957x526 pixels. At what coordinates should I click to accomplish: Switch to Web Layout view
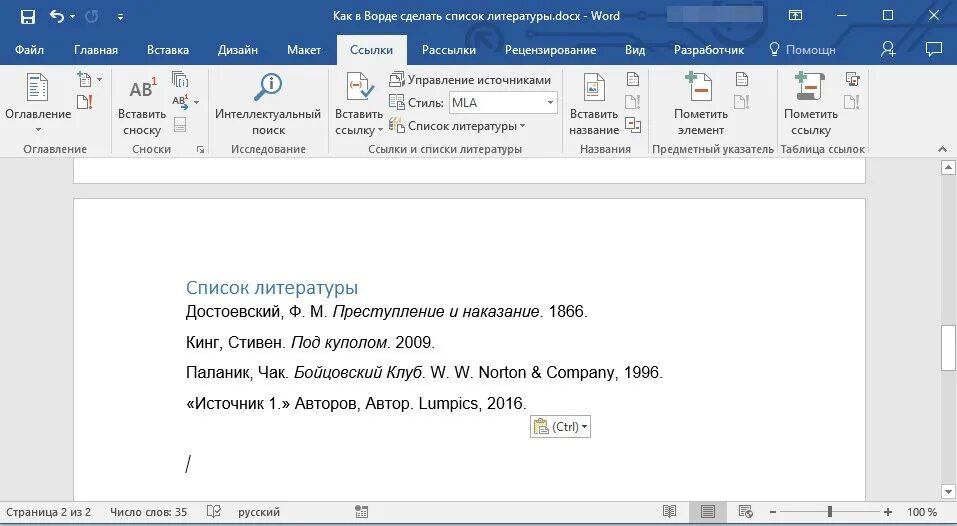coord(745,512)
